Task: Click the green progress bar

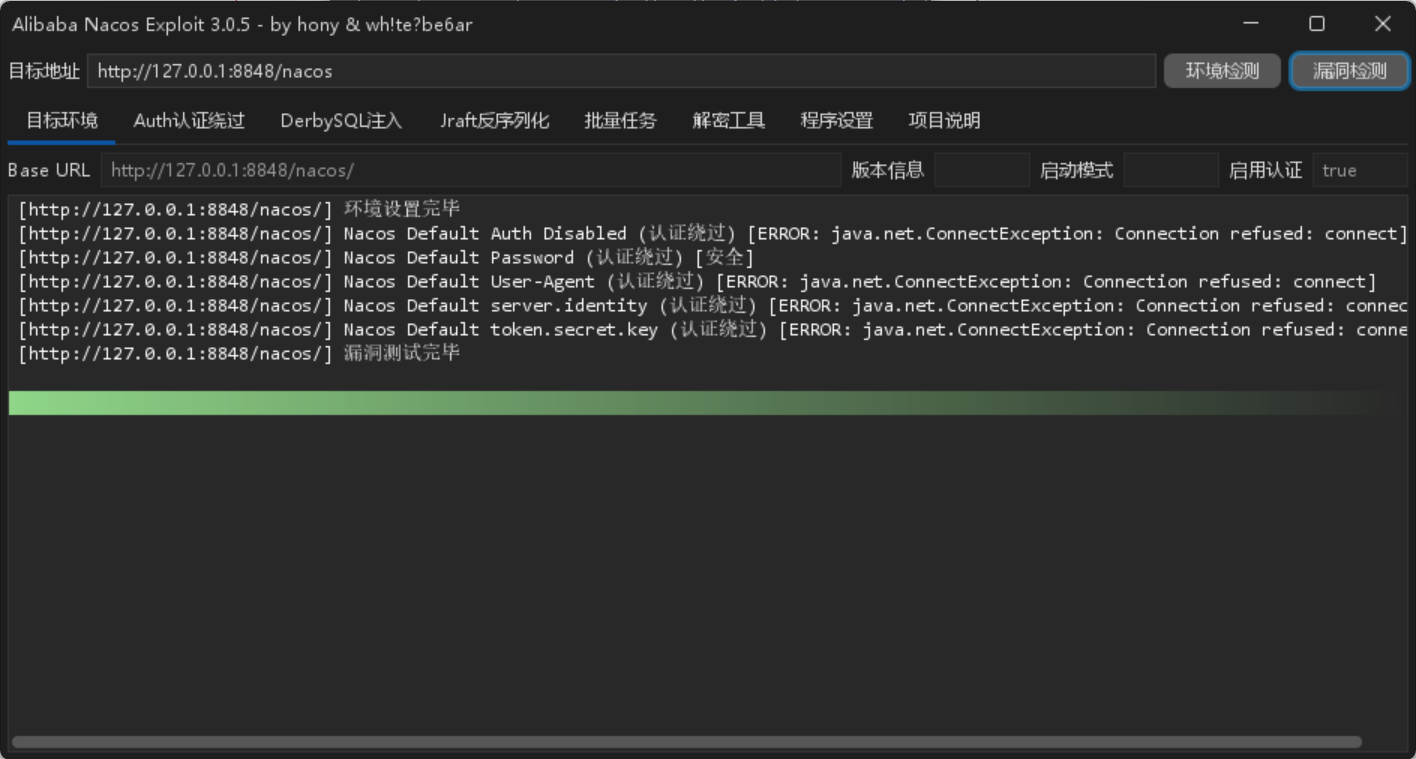Action: click(x=708, y=403)
